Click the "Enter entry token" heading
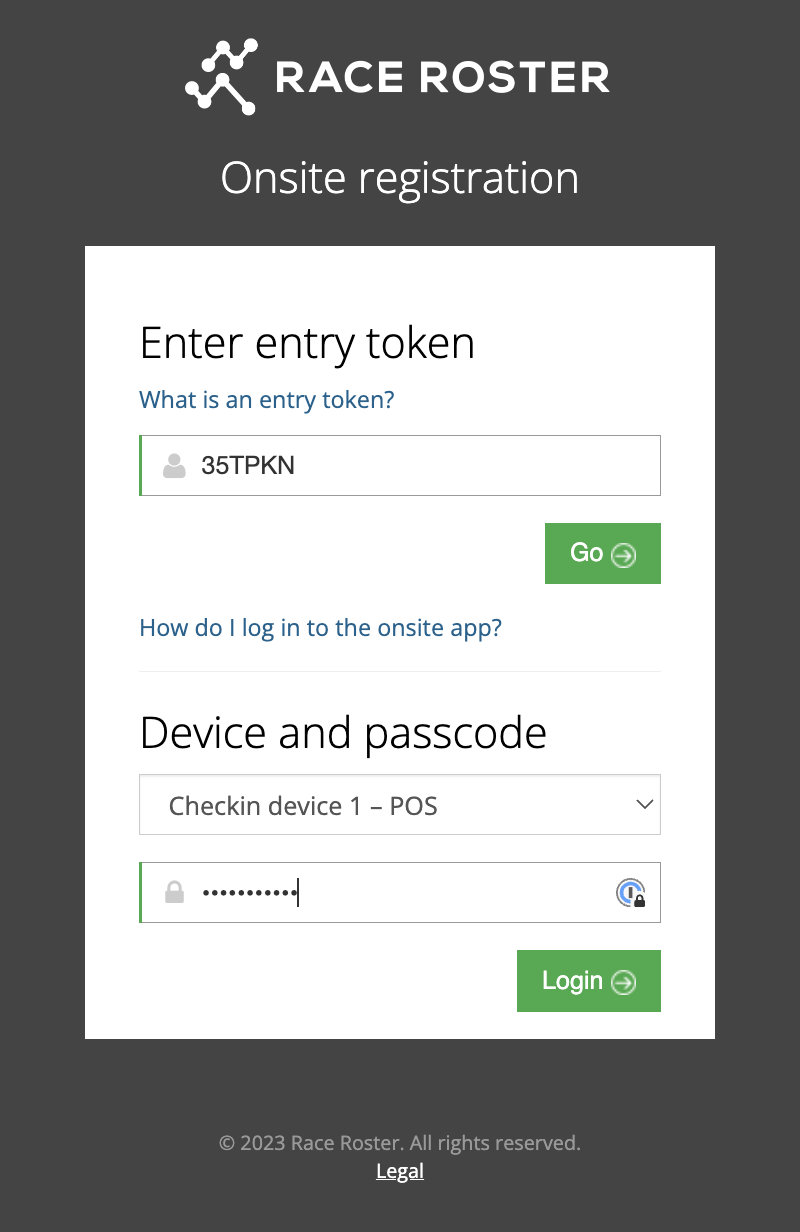 click(x=307, y=343)
